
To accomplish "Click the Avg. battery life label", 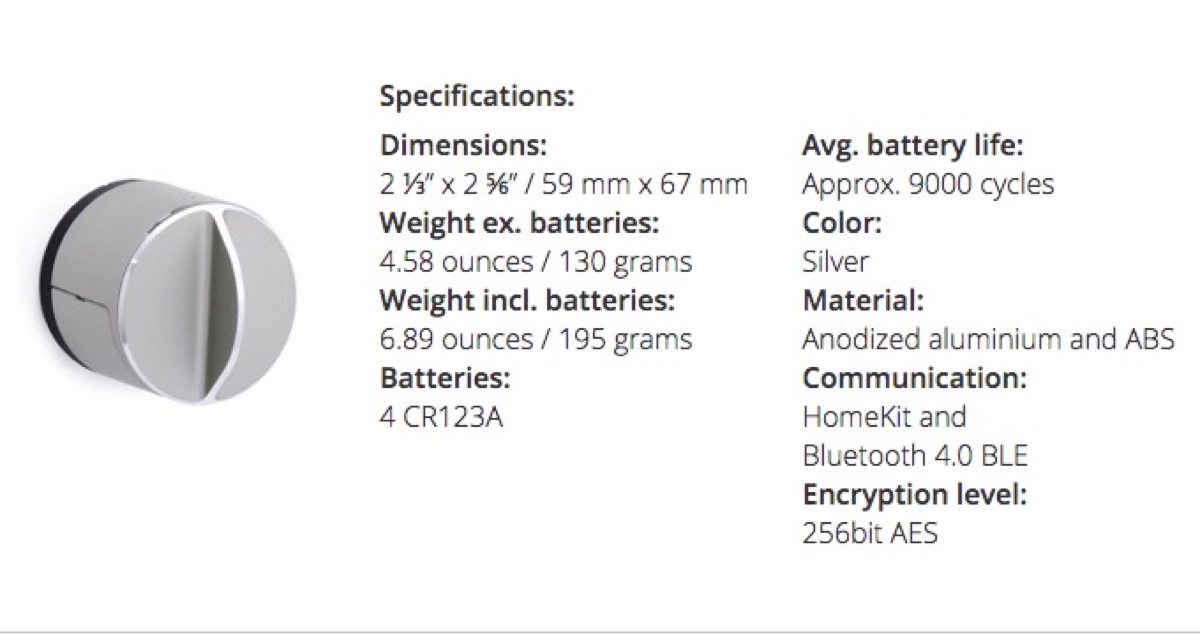I will coord(913,146).
